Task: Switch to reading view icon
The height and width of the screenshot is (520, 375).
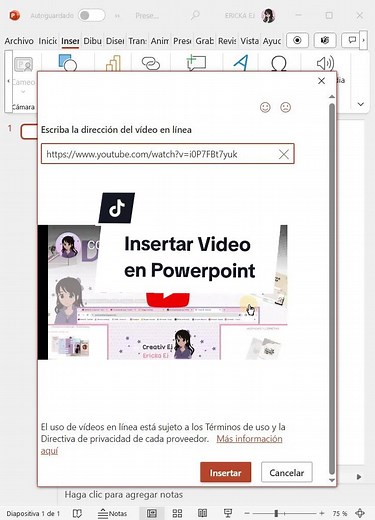Action: [x=202, y=513]
